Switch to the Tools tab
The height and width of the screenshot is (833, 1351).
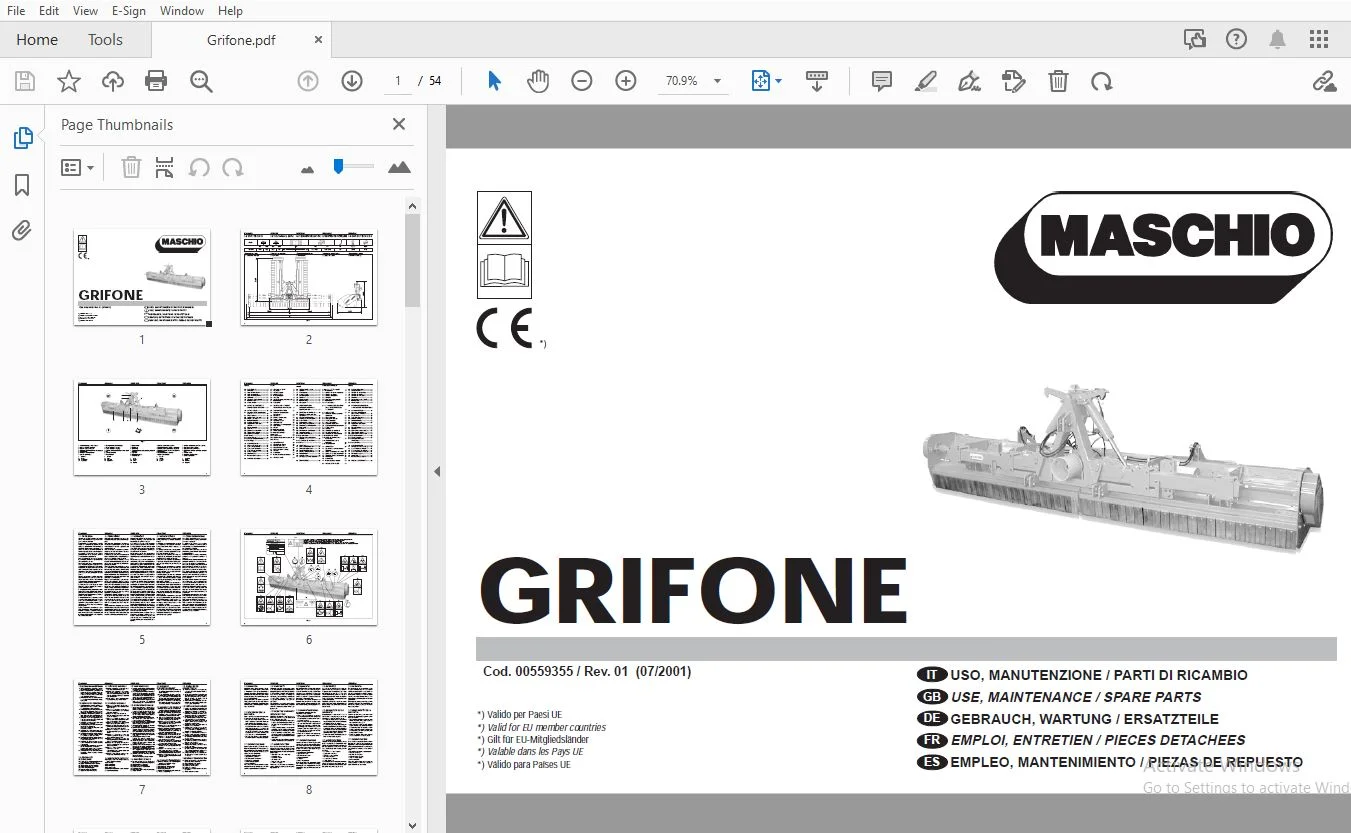[x=105, y=40]
